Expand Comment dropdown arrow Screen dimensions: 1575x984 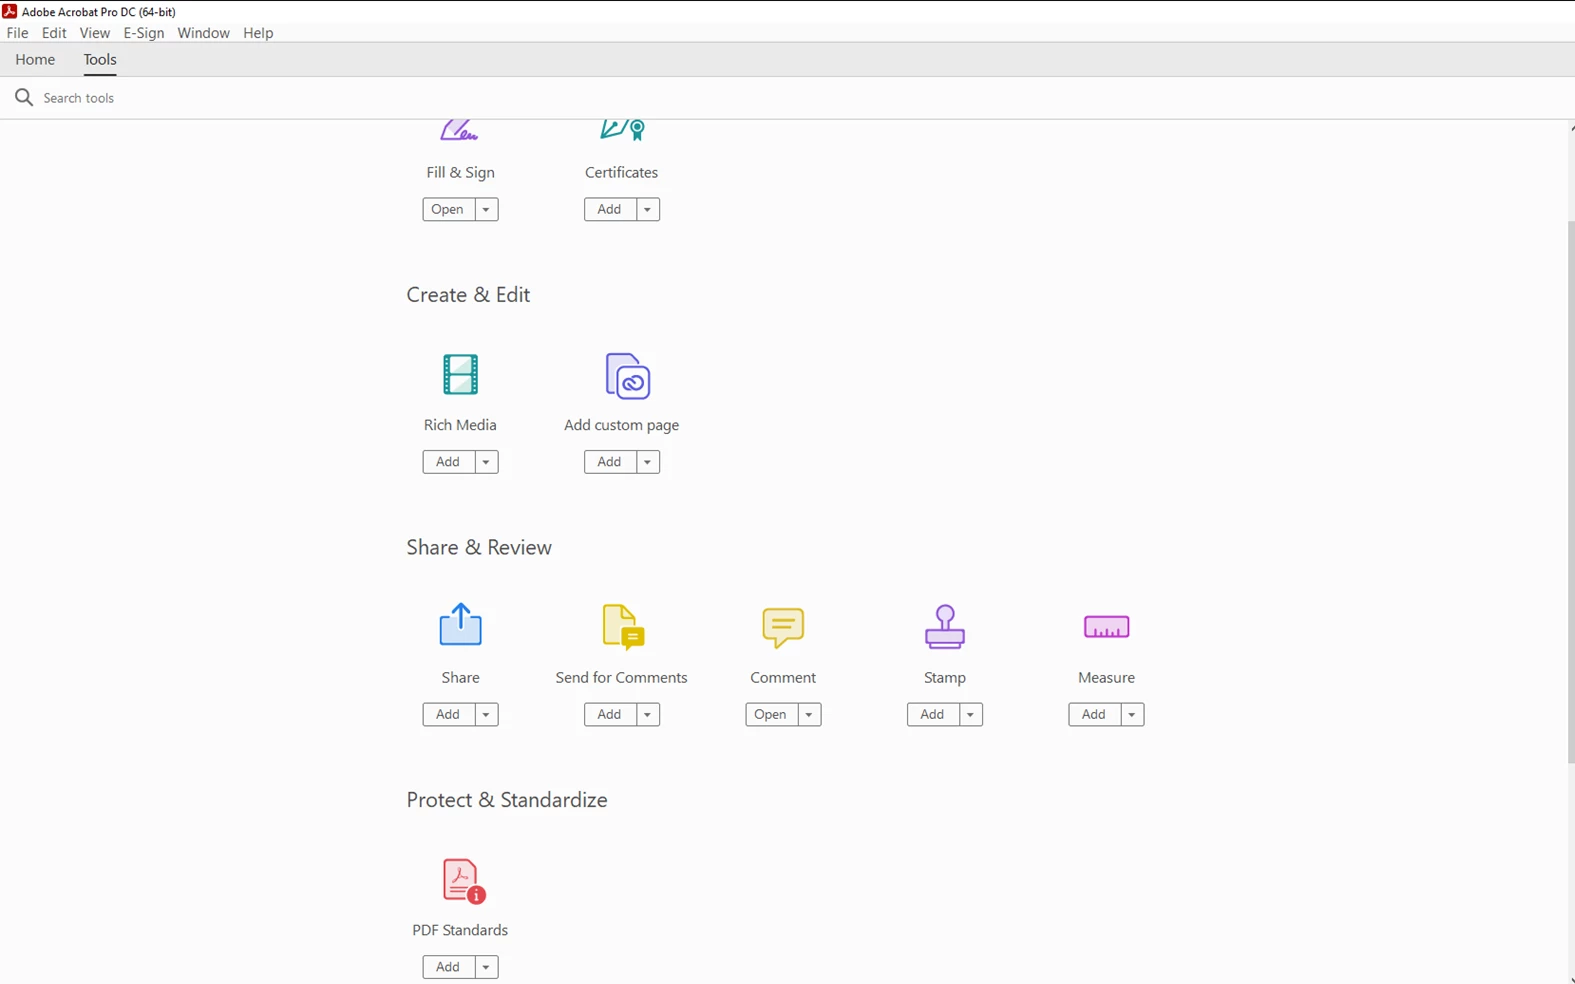(809, 714)
